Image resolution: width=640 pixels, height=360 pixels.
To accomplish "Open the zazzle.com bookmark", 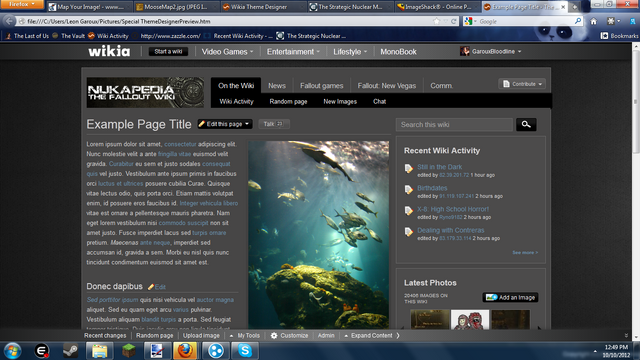I will (167, 36).
